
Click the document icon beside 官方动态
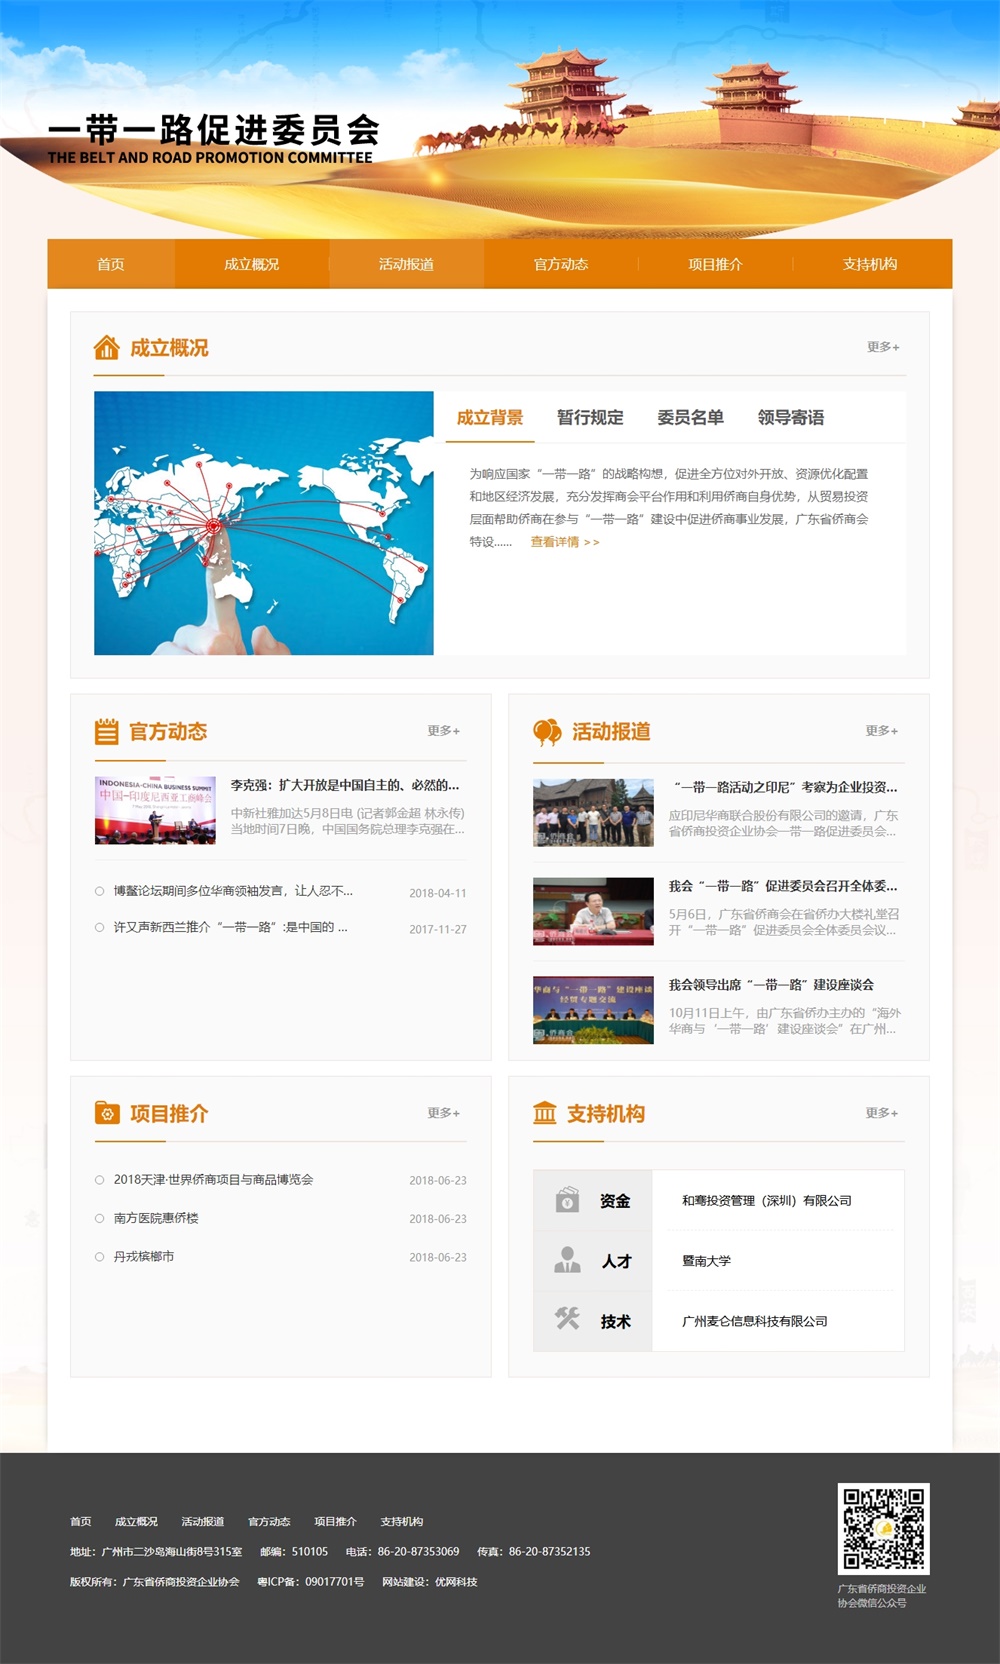[x=106, y=732]
